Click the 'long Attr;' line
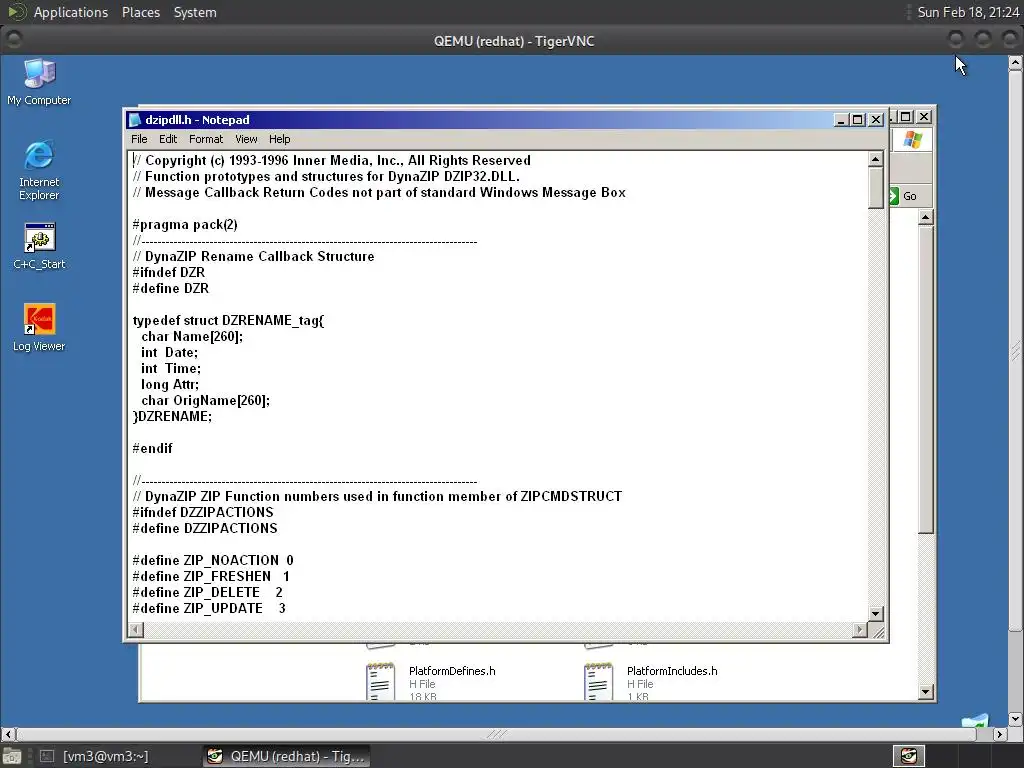The height and width of the screenshot is (768, 1024). (170, 385)
